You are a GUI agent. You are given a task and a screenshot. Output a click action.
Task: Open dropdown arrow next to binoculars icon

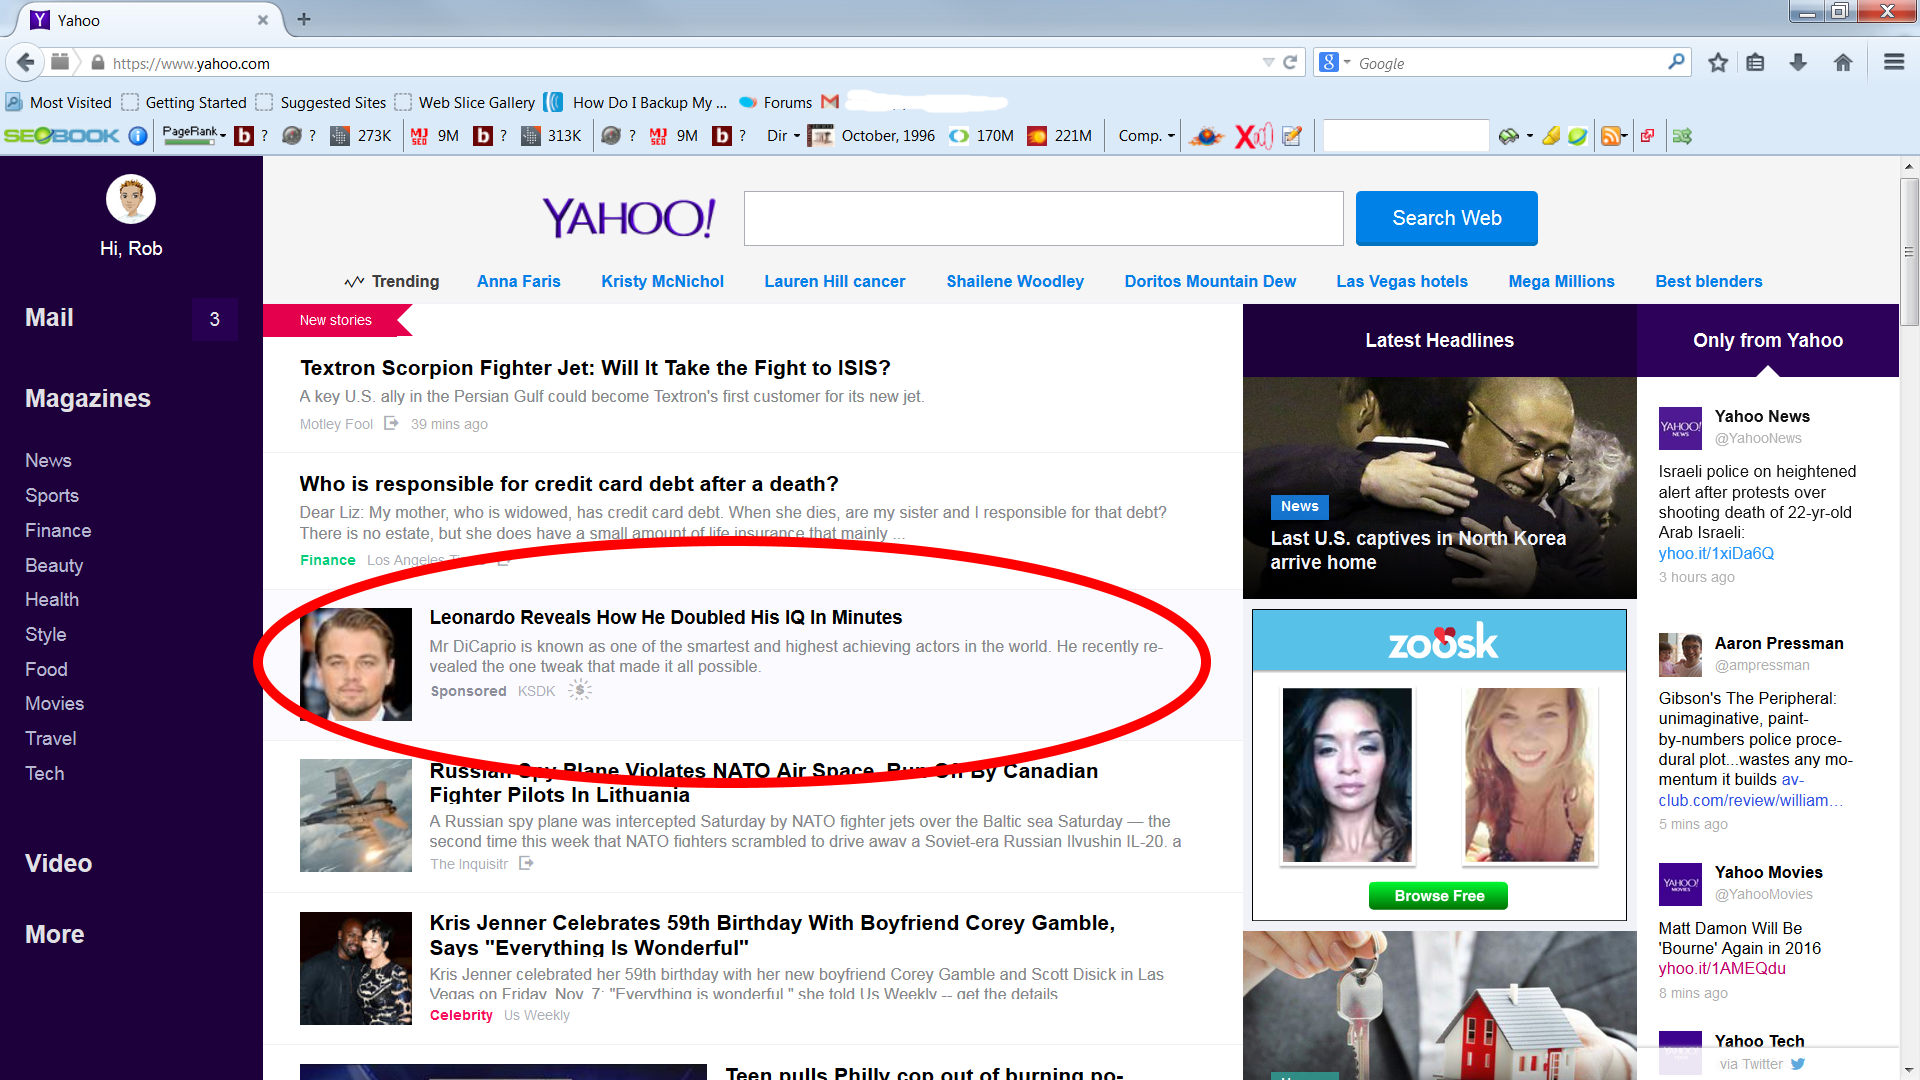click(x=1530, y=136)
